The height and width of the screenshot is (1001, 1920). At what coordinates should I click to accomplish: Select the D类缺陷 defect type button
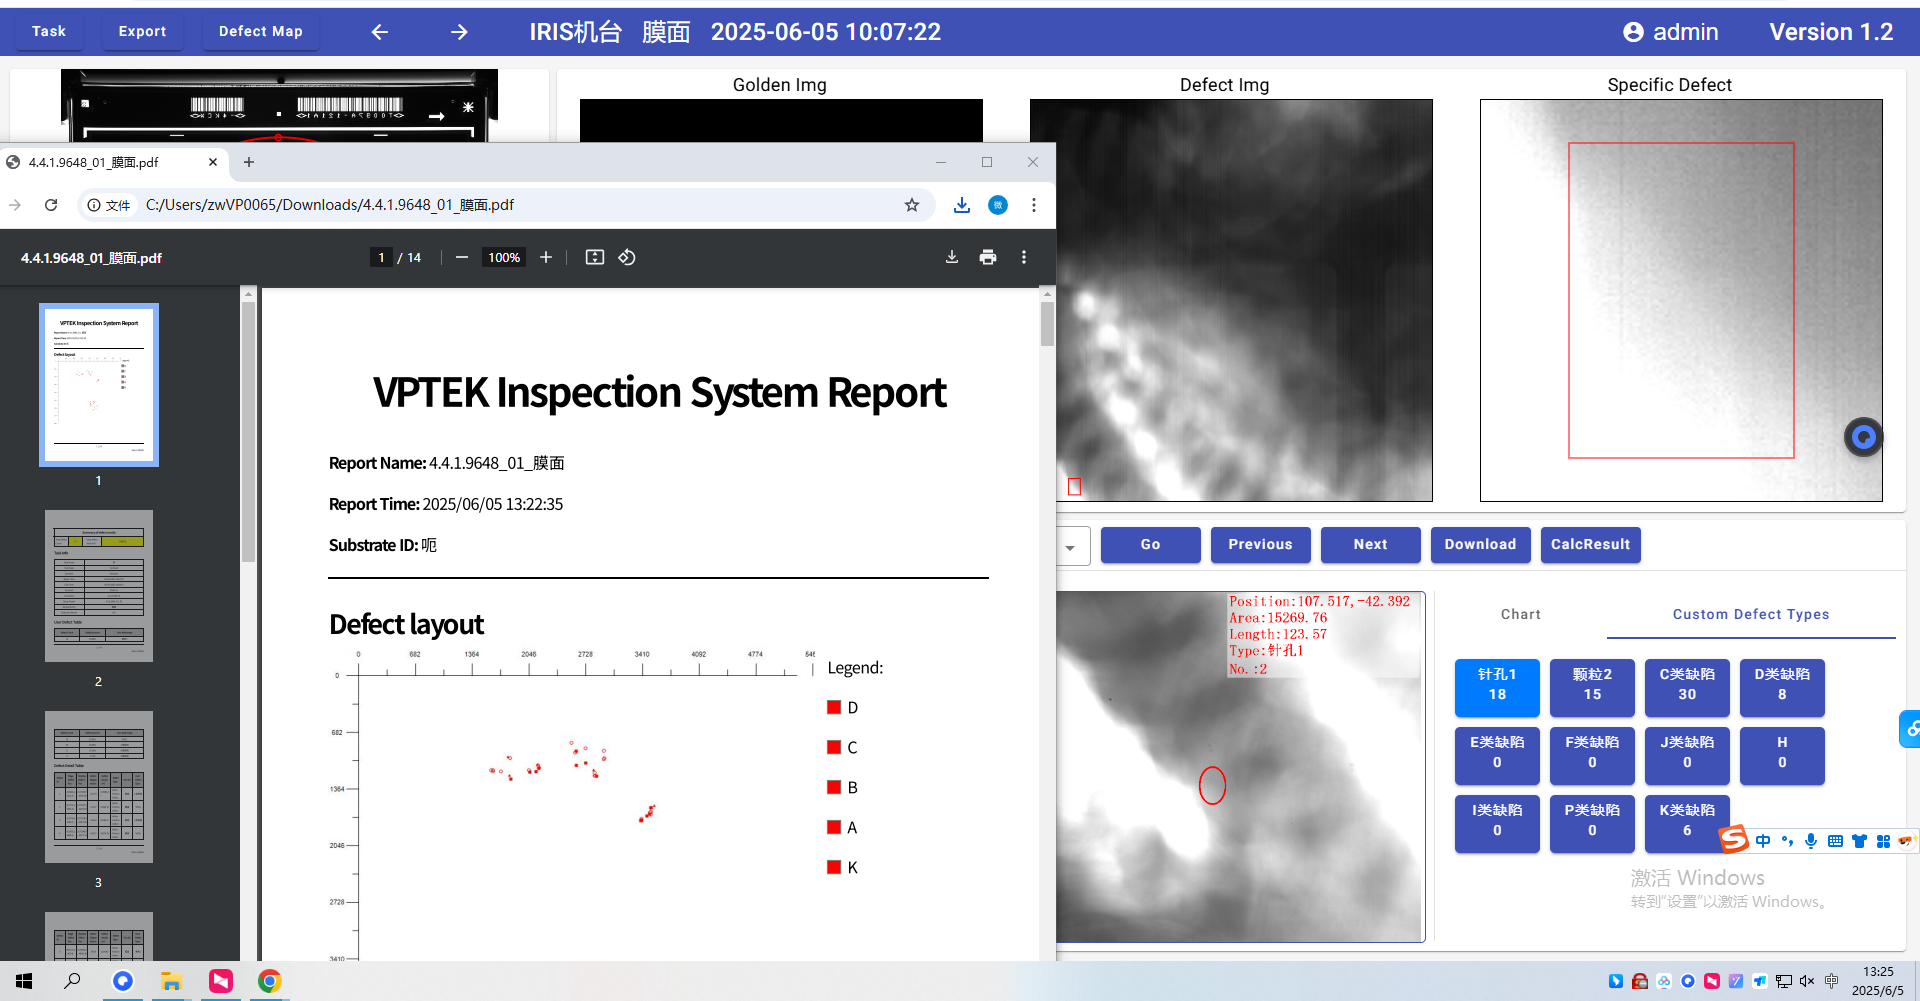coord(1782,688)
